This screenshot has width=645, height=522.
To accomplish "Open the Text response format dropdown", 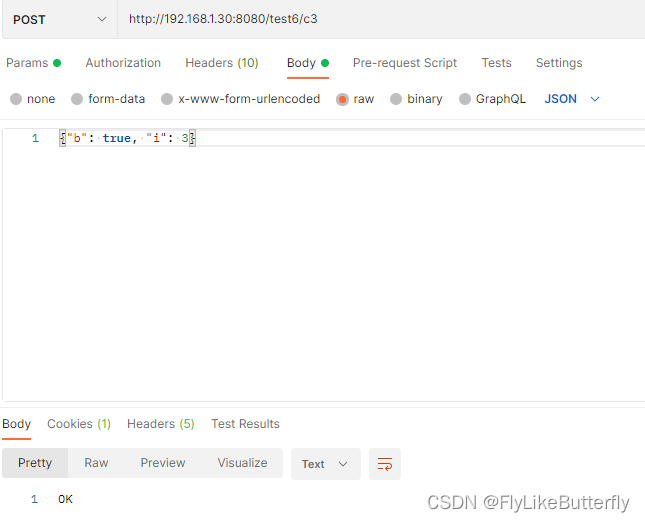I will pos(326,464).
